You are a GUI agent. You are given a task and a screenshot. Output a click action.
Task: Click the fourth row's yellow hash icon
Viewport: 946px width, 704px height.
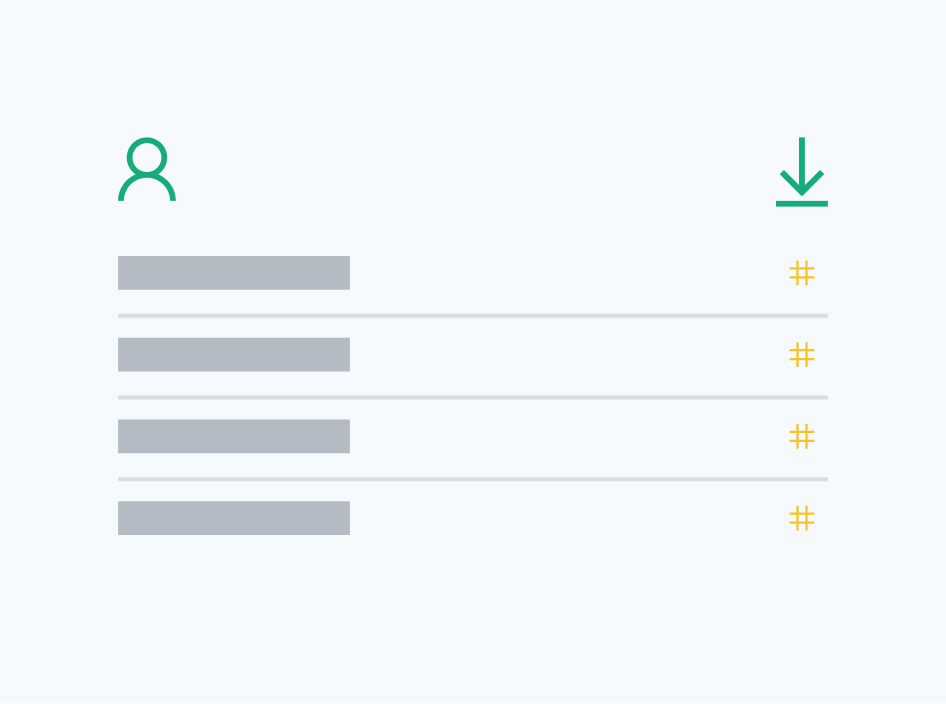coord(802,518)
